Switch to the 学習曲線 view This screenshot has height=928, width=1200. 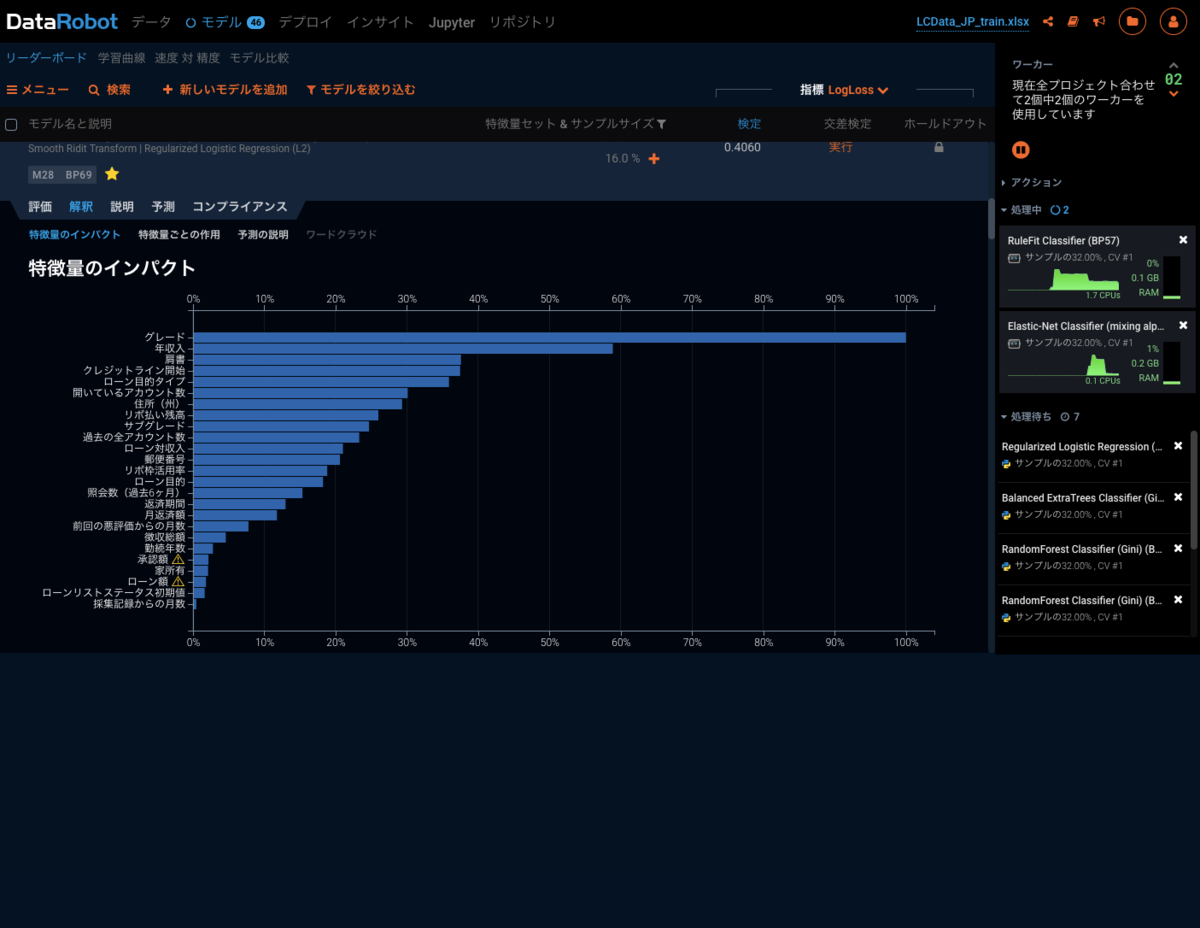point(121,58)
